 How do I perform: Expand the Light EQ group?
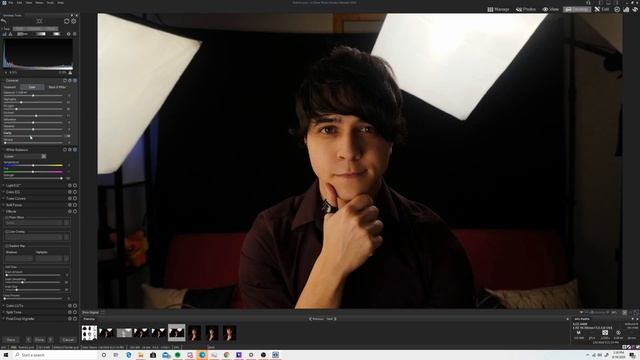pos(3,185)
